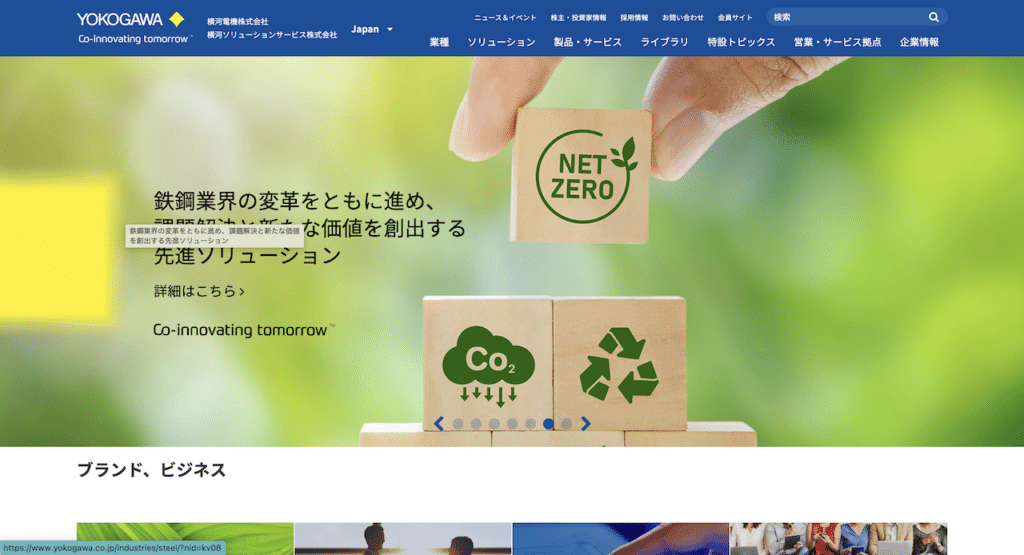
Task: Select the third carousel dot
Action: [x=494, y=424]
